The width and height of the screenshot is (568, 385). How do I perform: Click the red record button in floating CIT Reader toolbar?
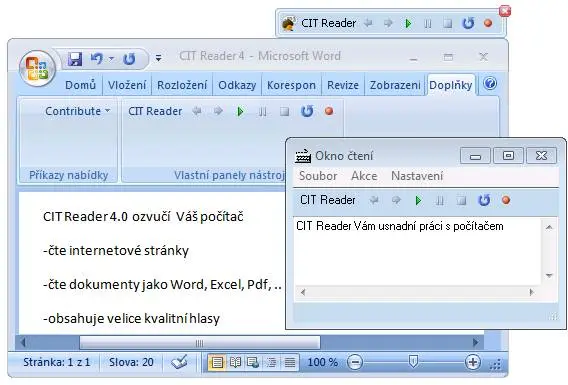click(x=488, y=23)
